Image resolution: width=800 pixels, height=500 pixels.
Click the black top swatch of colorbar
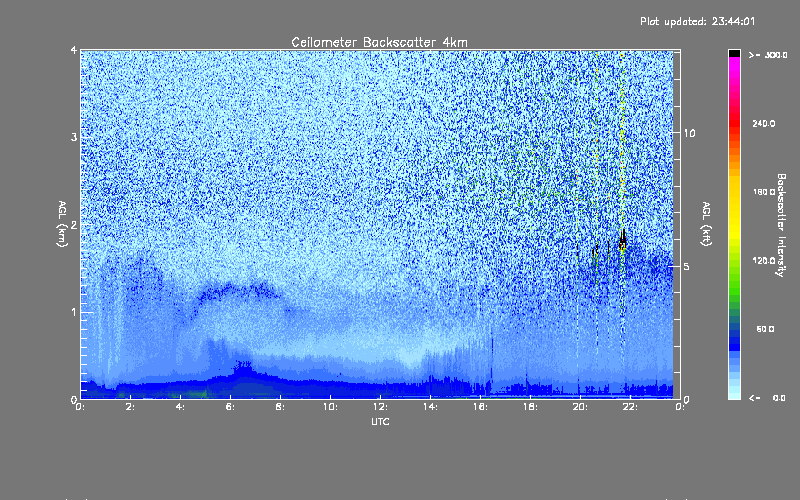(x=734, y=53)
